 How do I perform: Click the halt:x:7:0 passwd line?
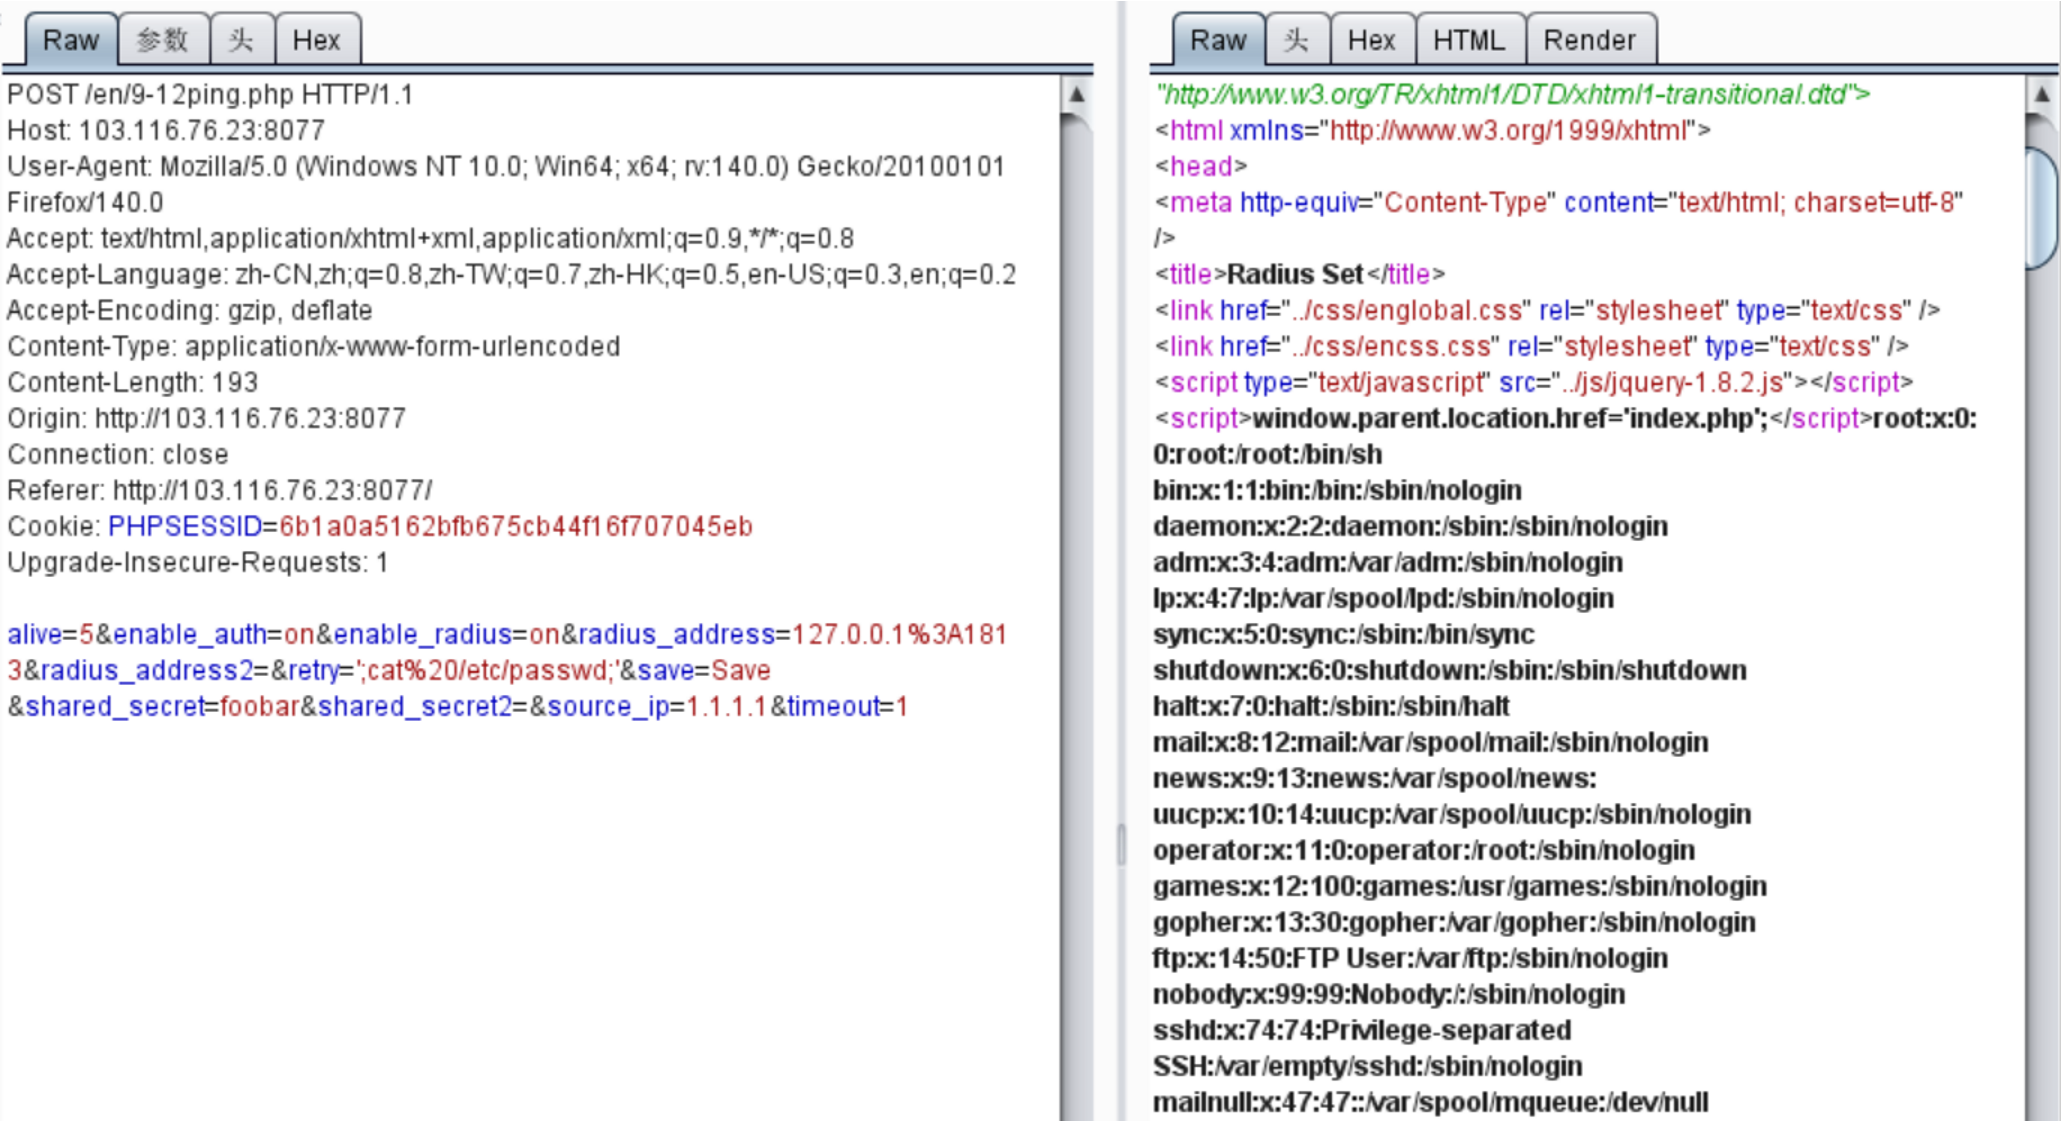click(1331, 707)
